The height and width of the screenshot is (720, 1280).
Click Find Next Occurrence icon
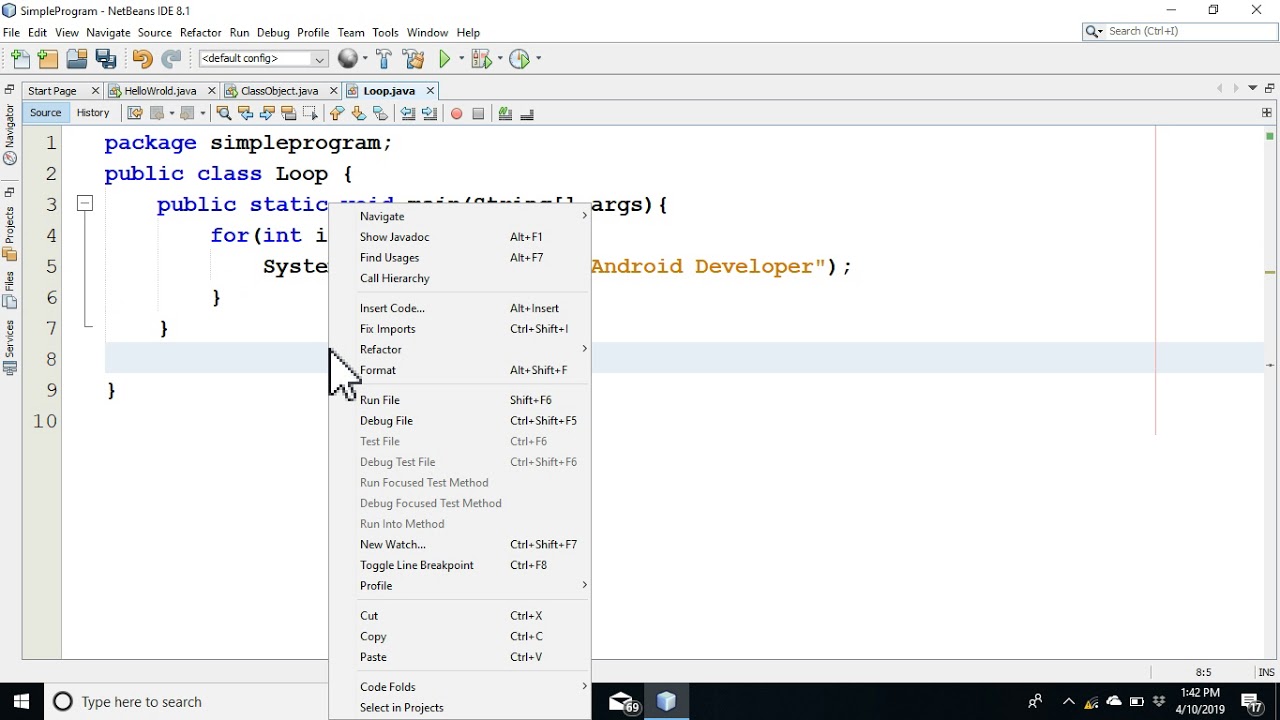[x=267, y=113]
